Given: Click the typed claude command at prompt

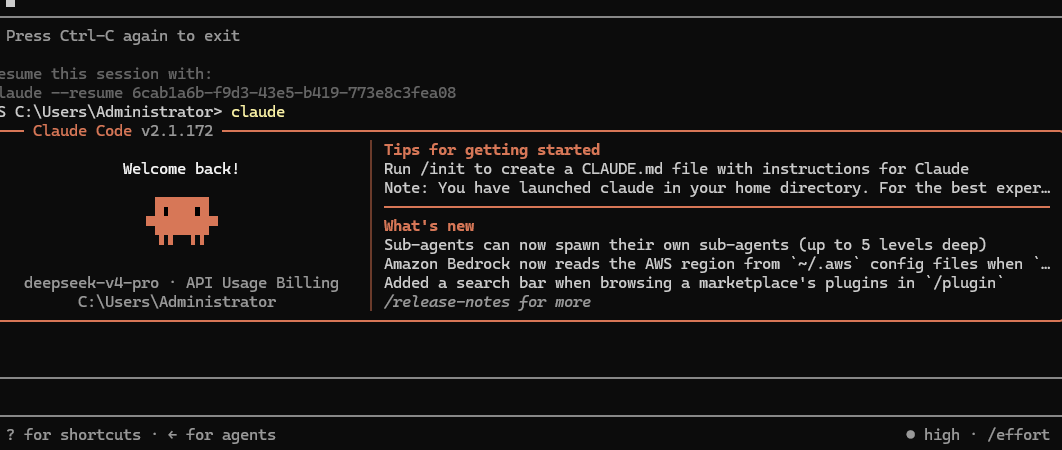Looking at the screenshot, I should [x=258, y=112].
